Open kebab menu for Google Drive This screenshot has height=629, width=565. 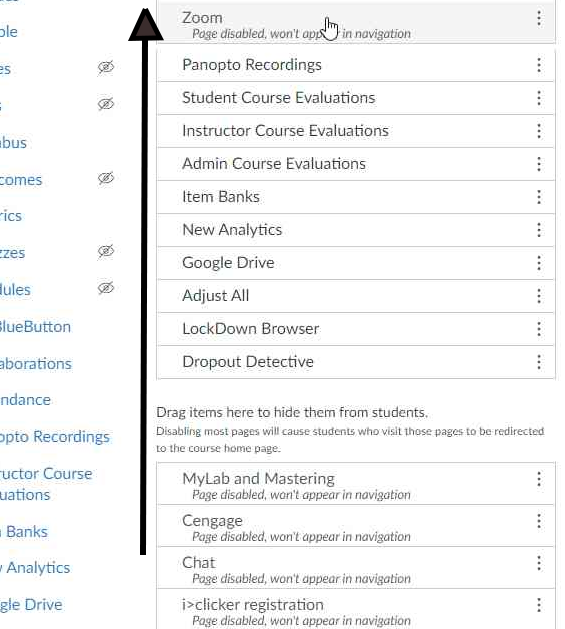coord(539,263)
